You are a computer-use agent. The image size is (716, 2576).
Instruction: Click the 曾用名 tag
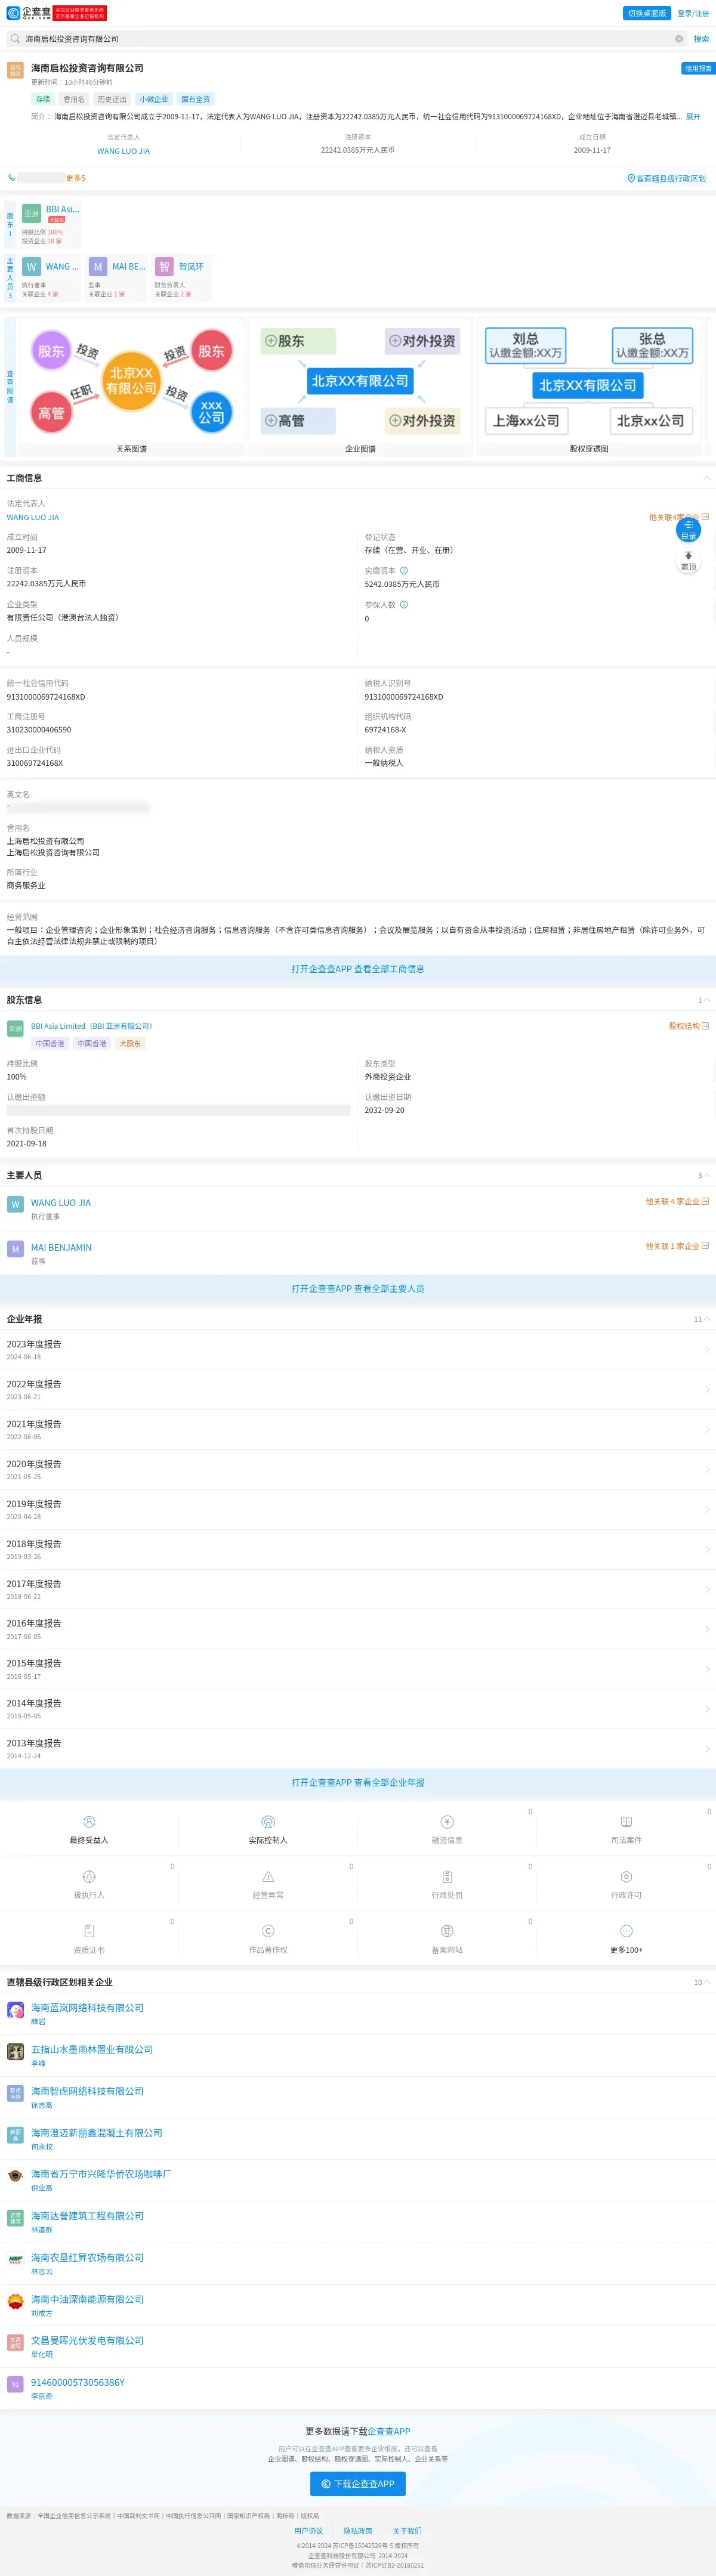pos(74,99)
